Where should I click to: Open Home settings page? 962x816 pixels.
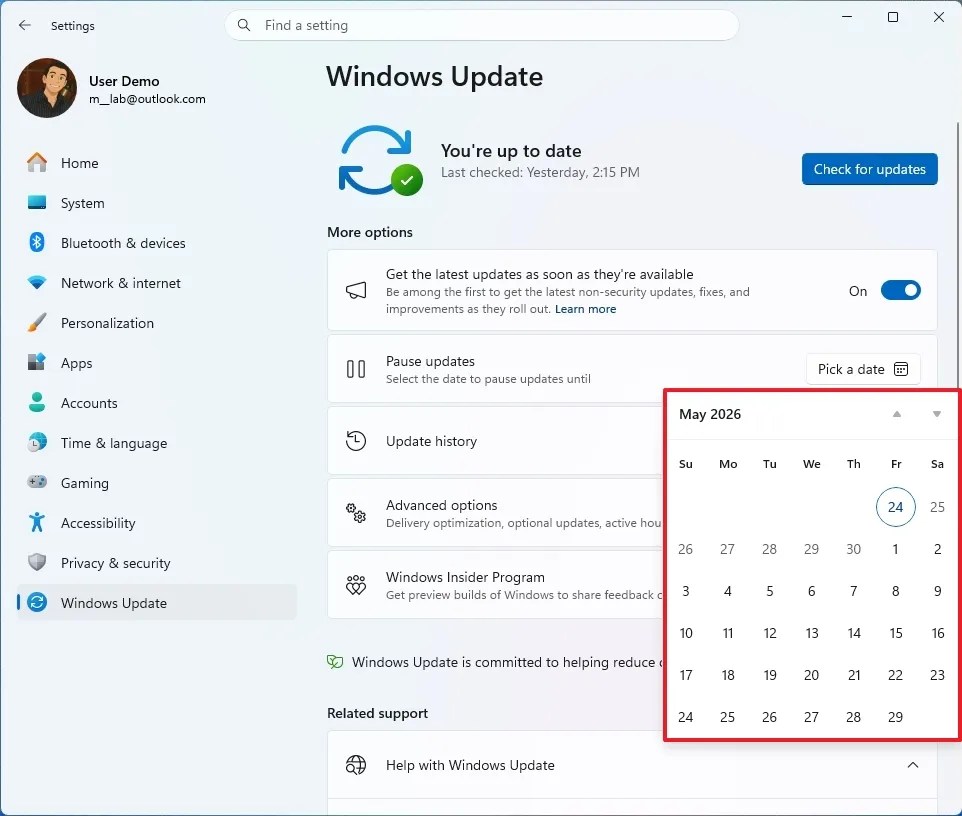156,163
